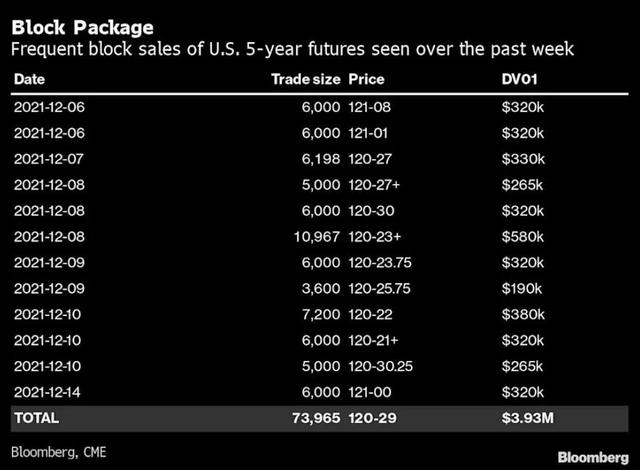Click the "Bloomberg, CME" source credit

coord(60,451)
